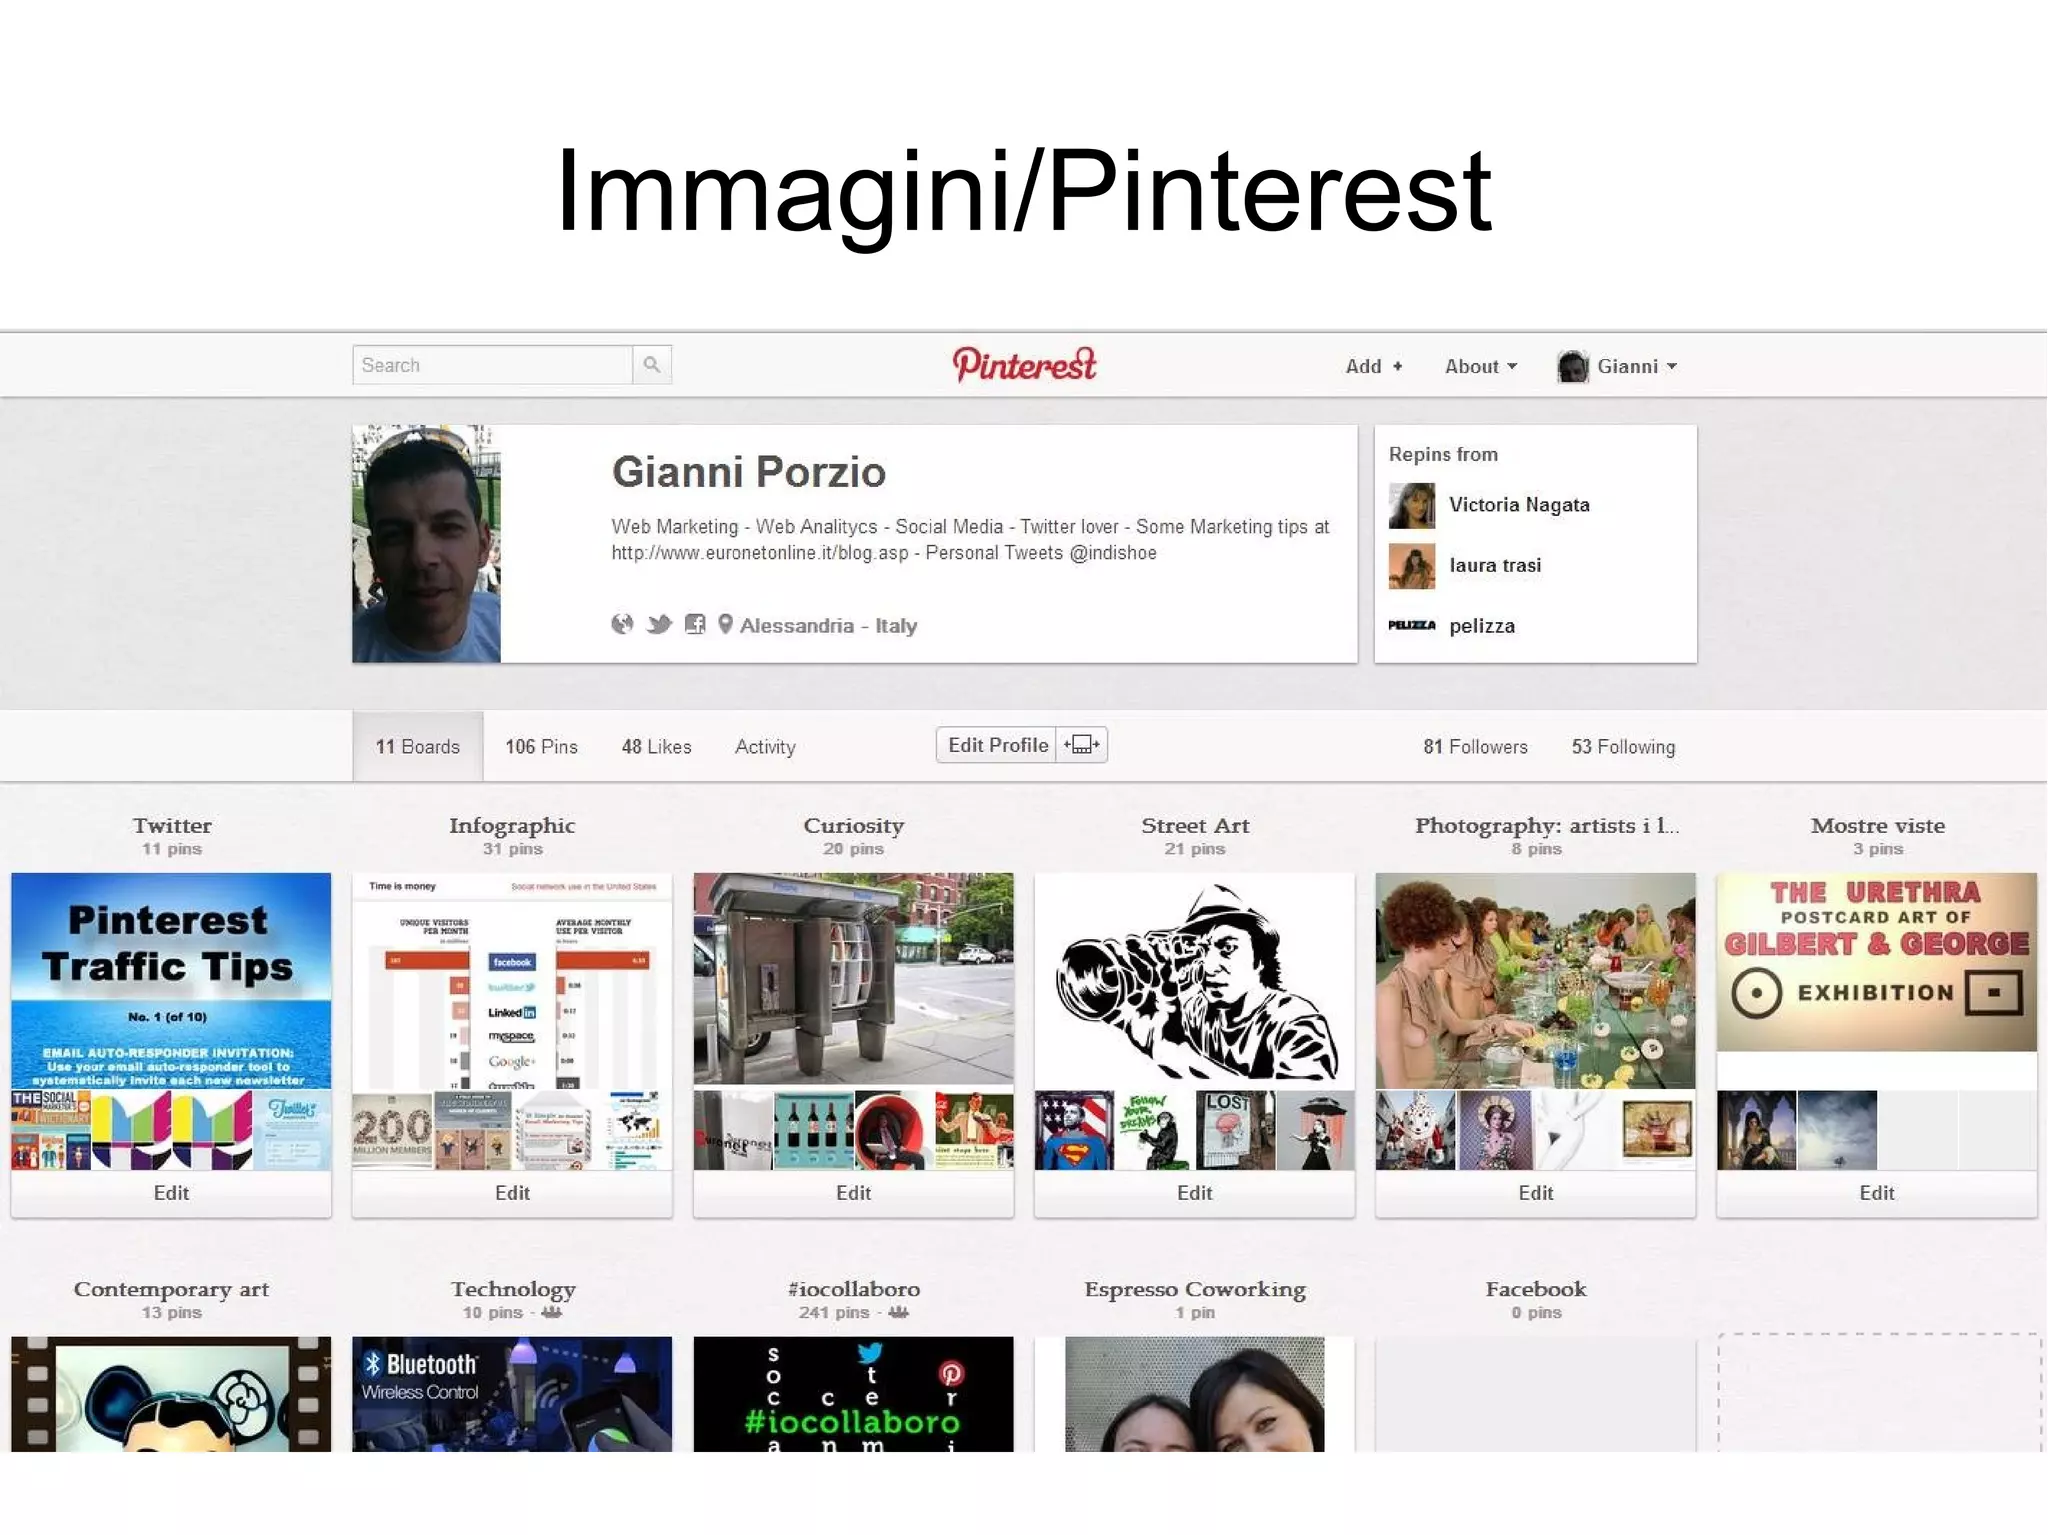View the 53 Following list

(x=1624, y=747)
